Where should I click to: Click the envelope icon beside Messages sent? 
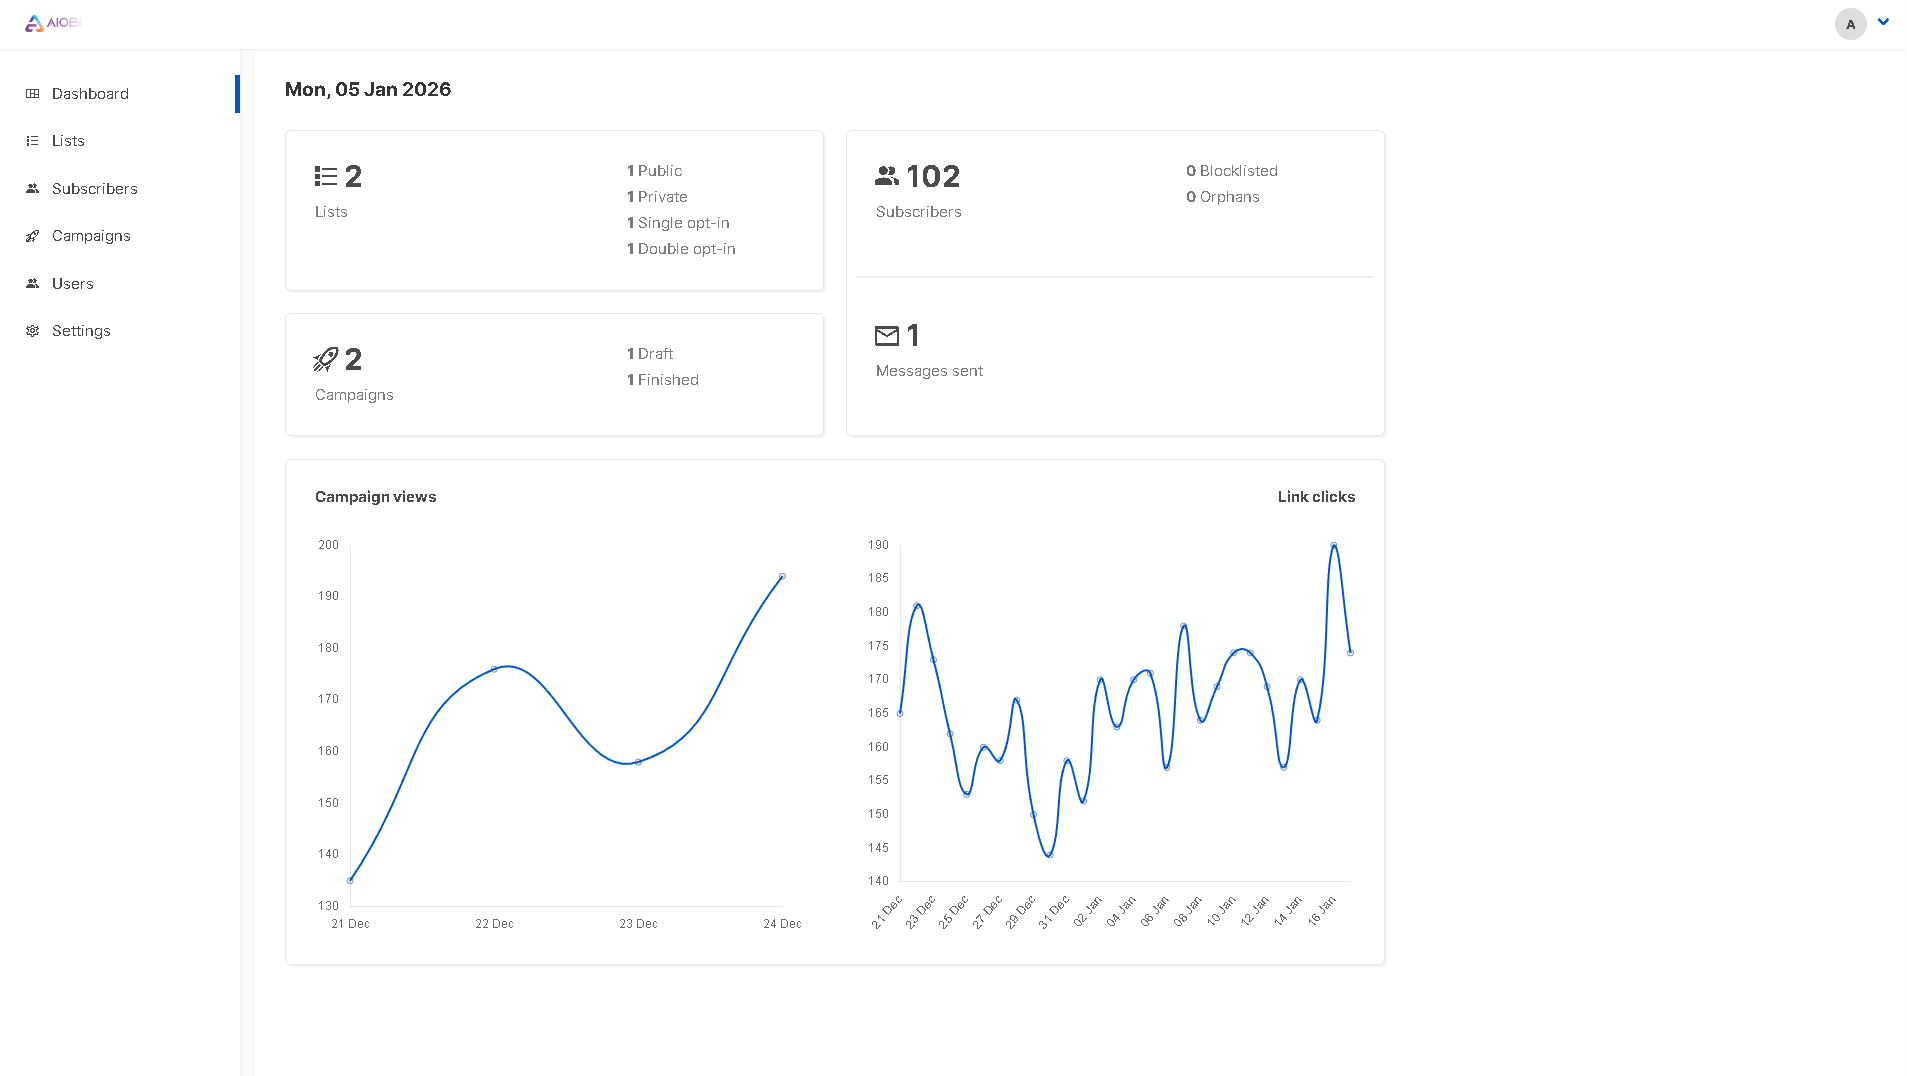pos(887,336)
